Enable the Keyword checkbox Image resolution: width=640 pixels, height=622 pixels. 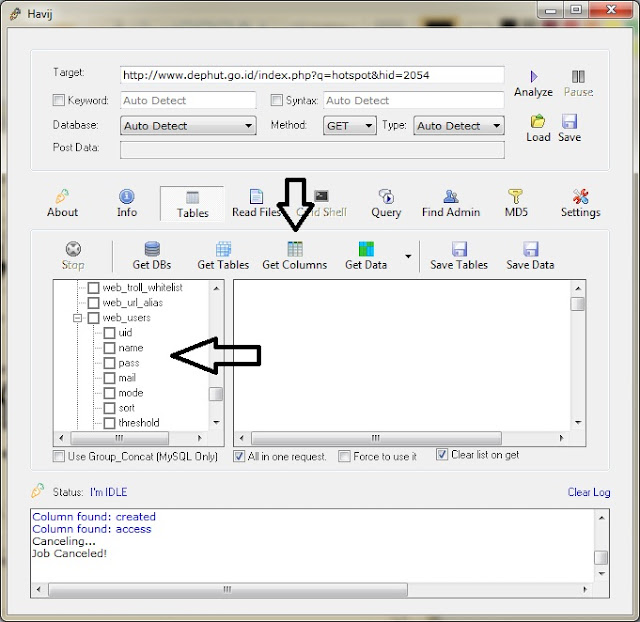pos(59,100)
